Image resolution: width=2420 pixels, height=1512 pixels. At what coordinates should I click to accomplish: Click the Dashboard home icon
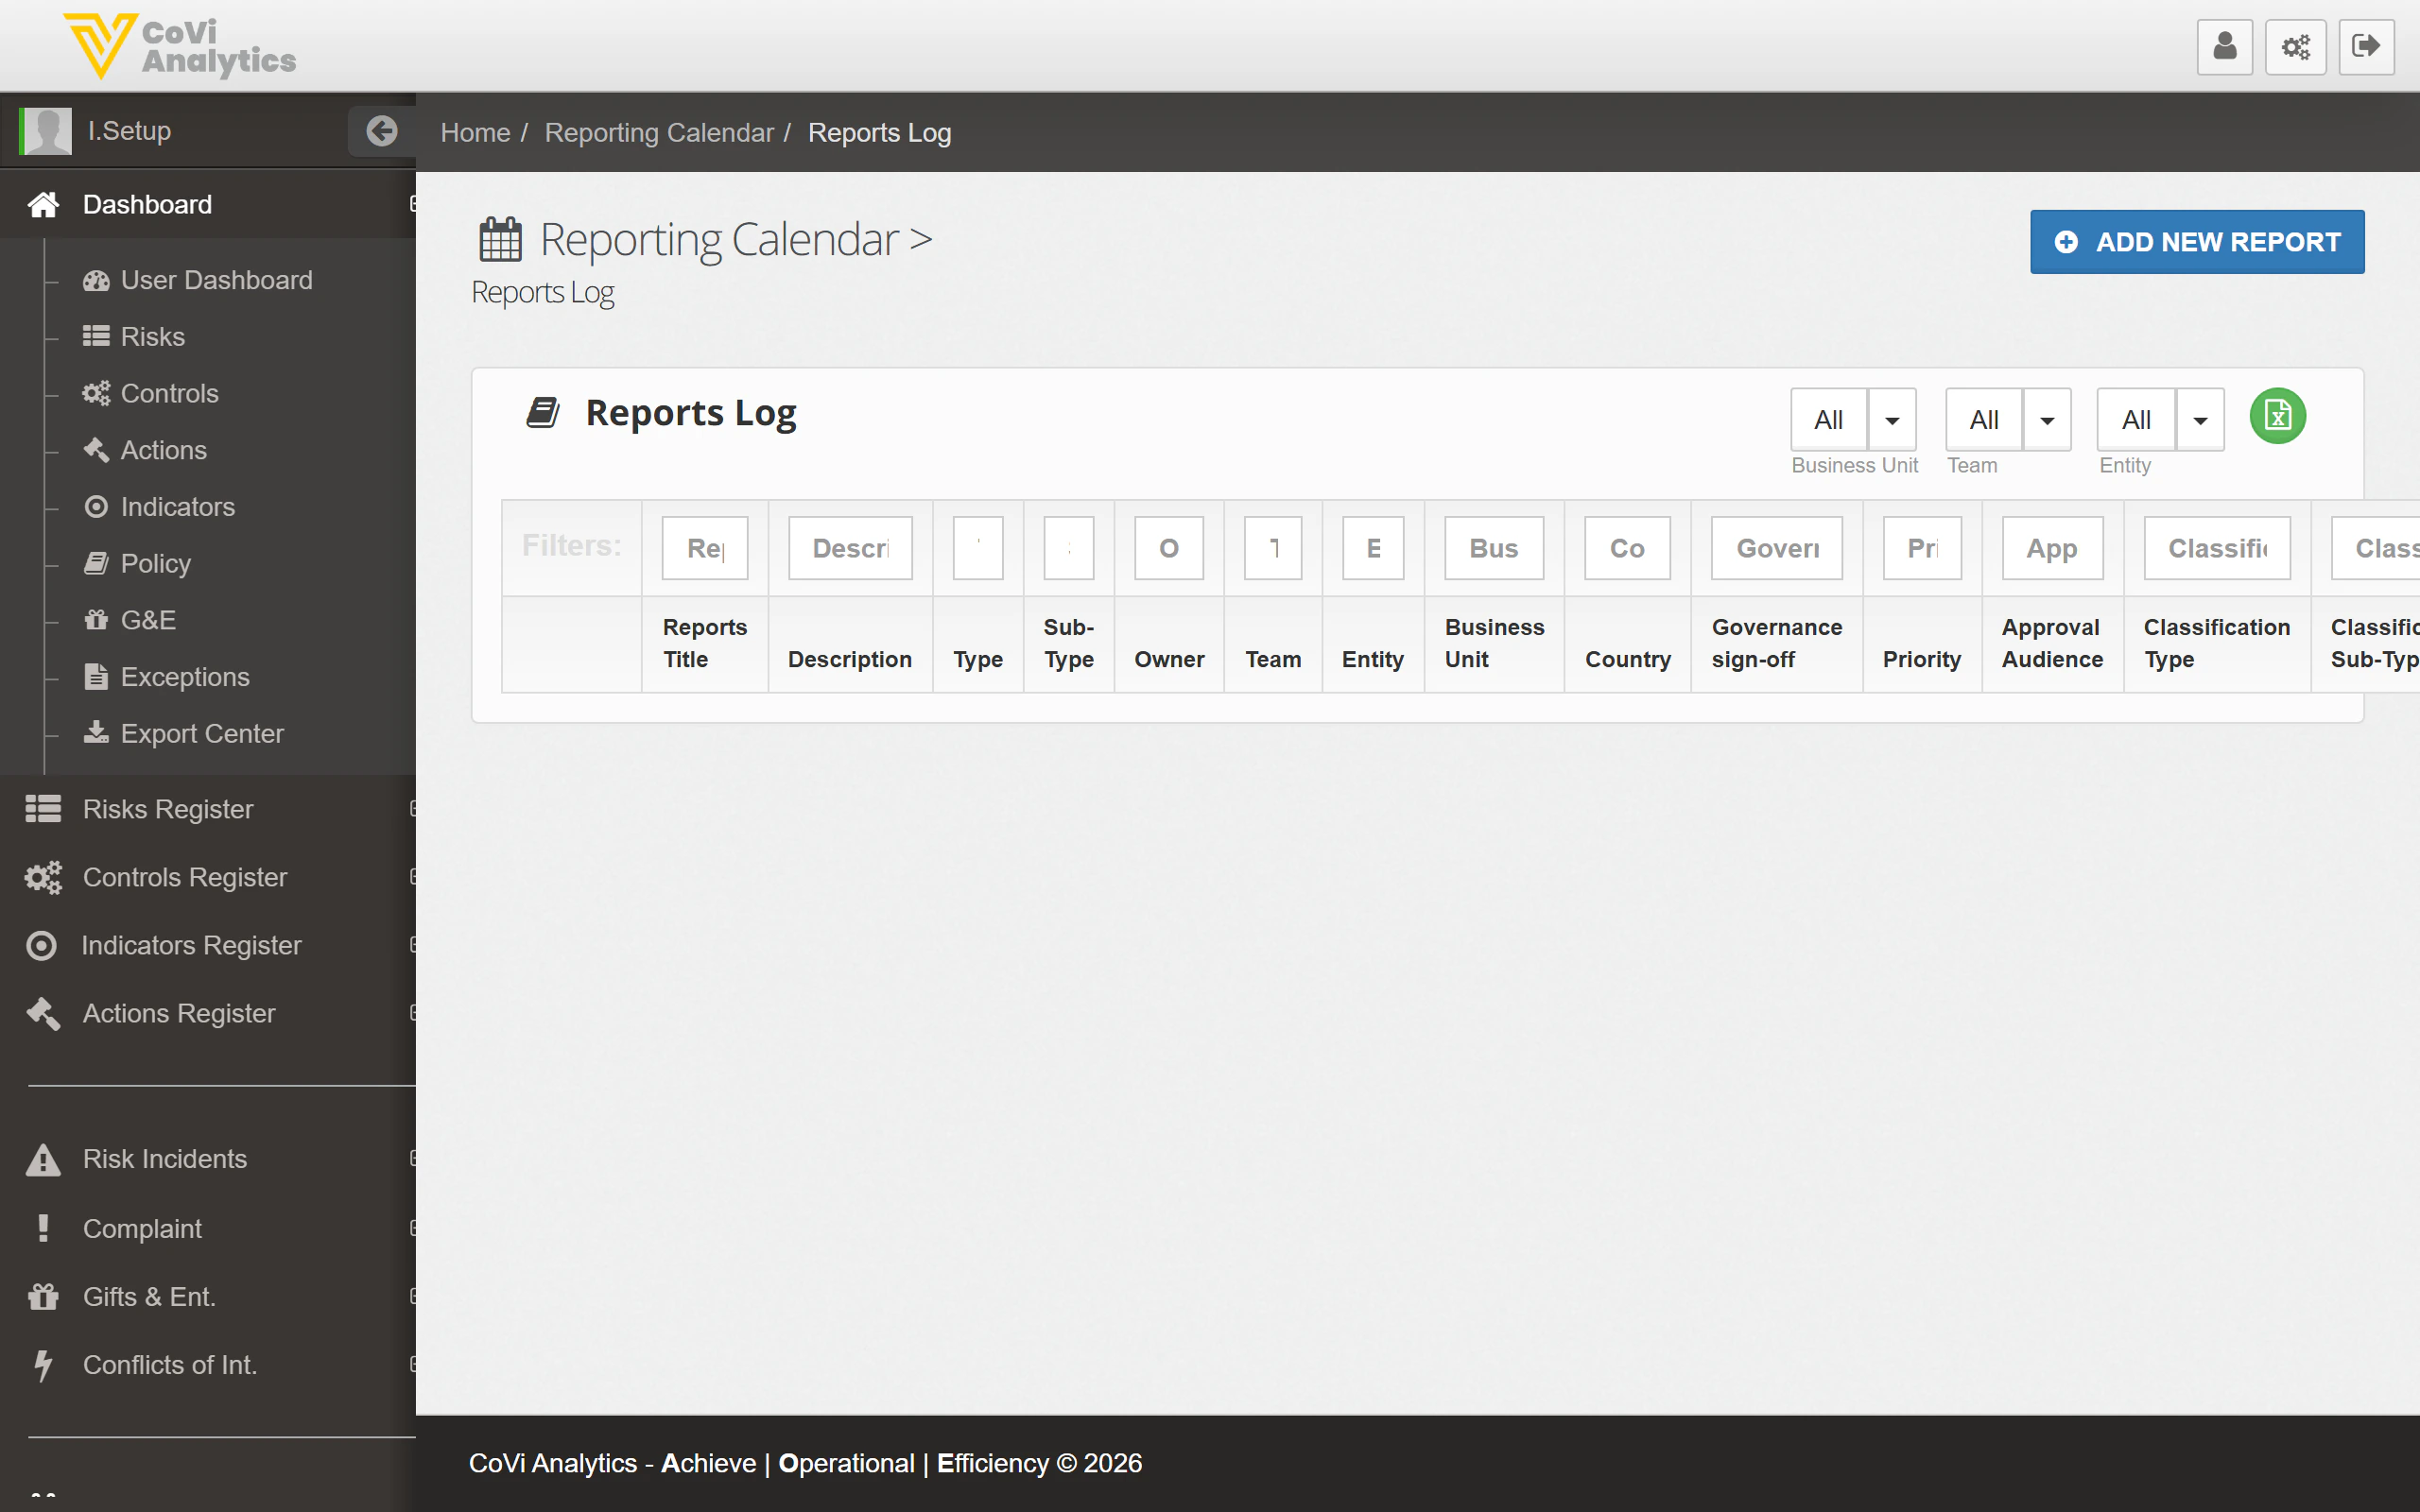coord(42,204)
